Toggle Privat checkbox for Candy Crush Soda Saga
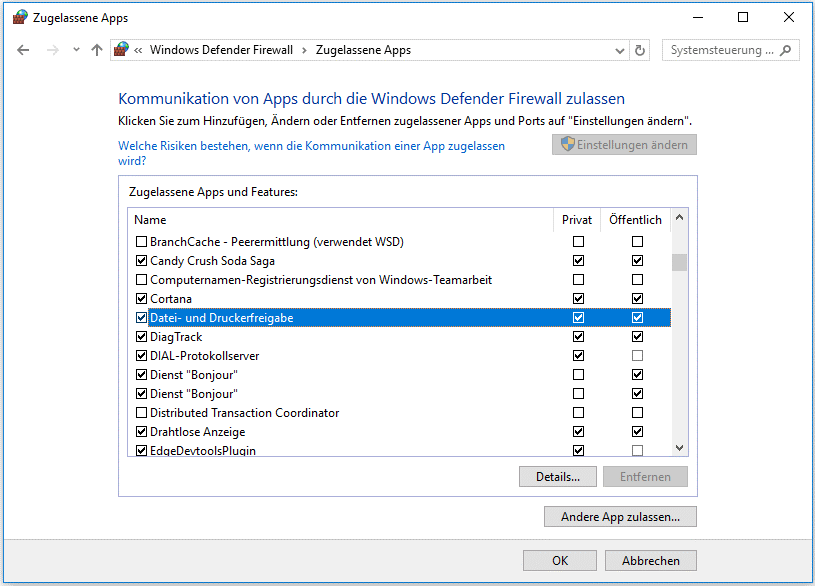The height and width of the screenshot is (586, 815). tap(579, 261)
